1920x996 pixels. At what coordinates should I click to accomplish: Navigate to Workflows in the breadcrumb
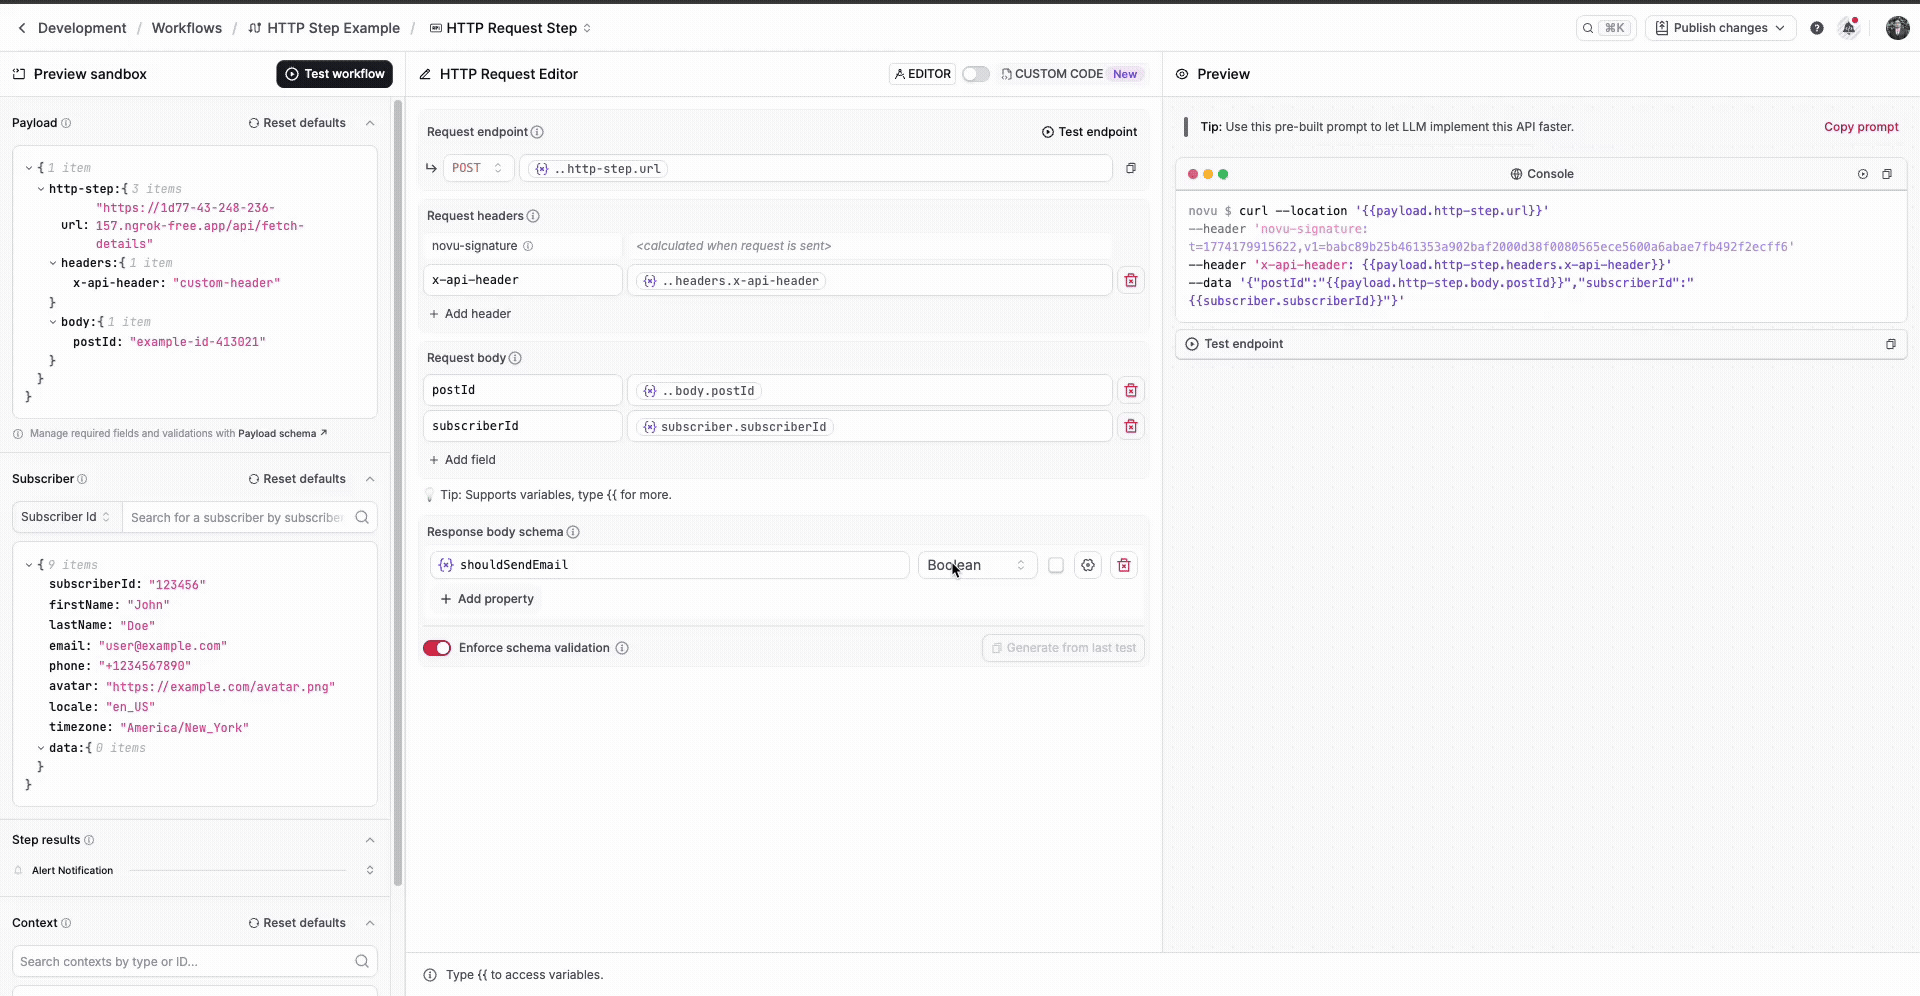(186, 28)
